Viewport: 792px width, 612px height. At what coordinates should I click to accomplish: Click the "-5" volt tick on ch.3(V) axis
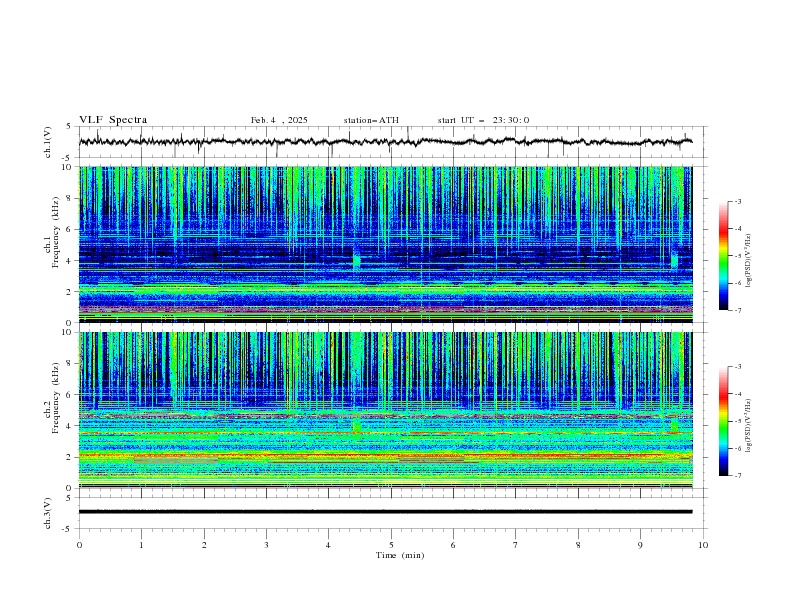tap(68, 529)
